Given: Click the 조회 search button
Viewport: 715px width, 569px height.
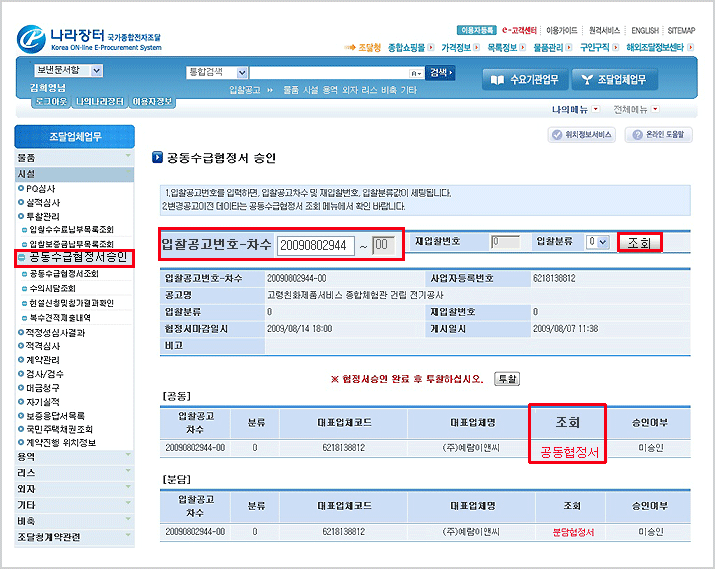Looking at the screenshot, I should [x=639, y=243].
